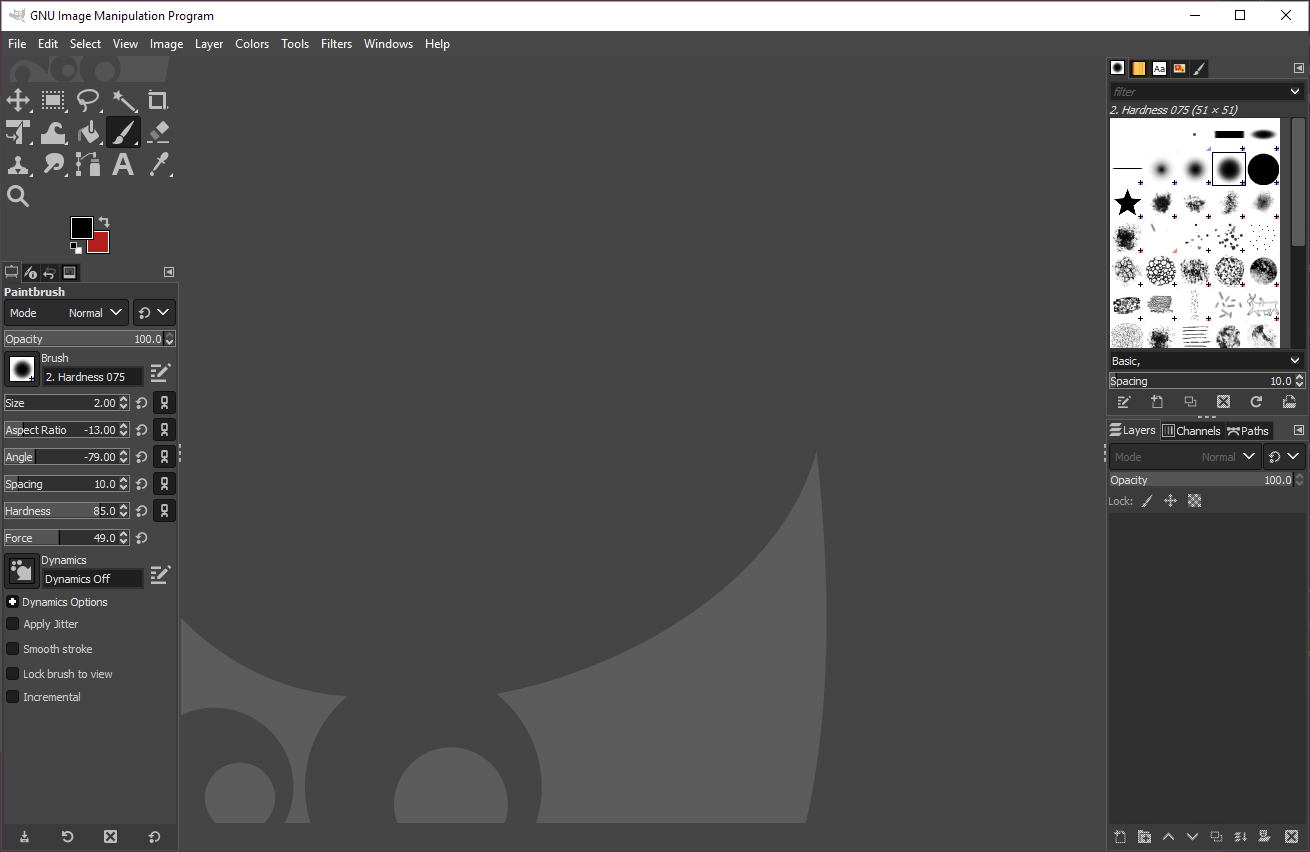Edit the Dynamics Off preset
The height and width of the screenshot is (852, 1310).
160,575
